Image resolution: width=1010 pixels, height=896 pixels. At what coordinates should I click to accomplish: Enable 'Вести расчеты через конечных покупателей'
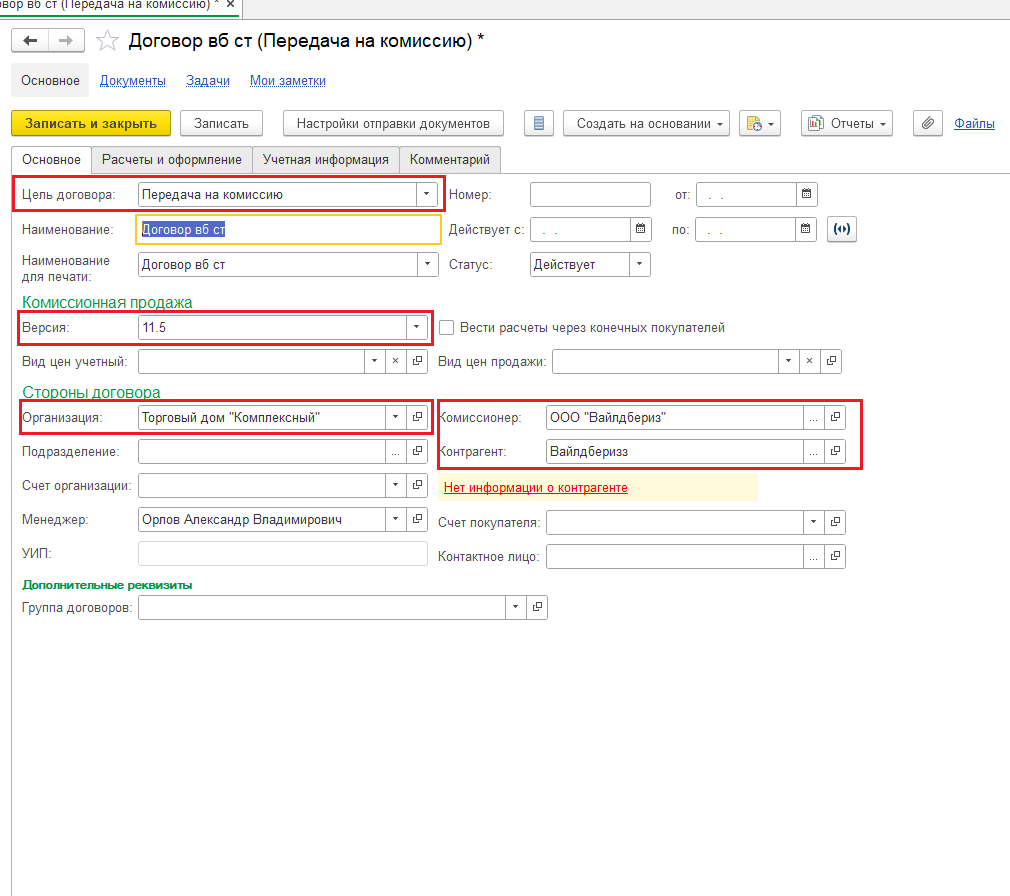[x=446, y=327]
